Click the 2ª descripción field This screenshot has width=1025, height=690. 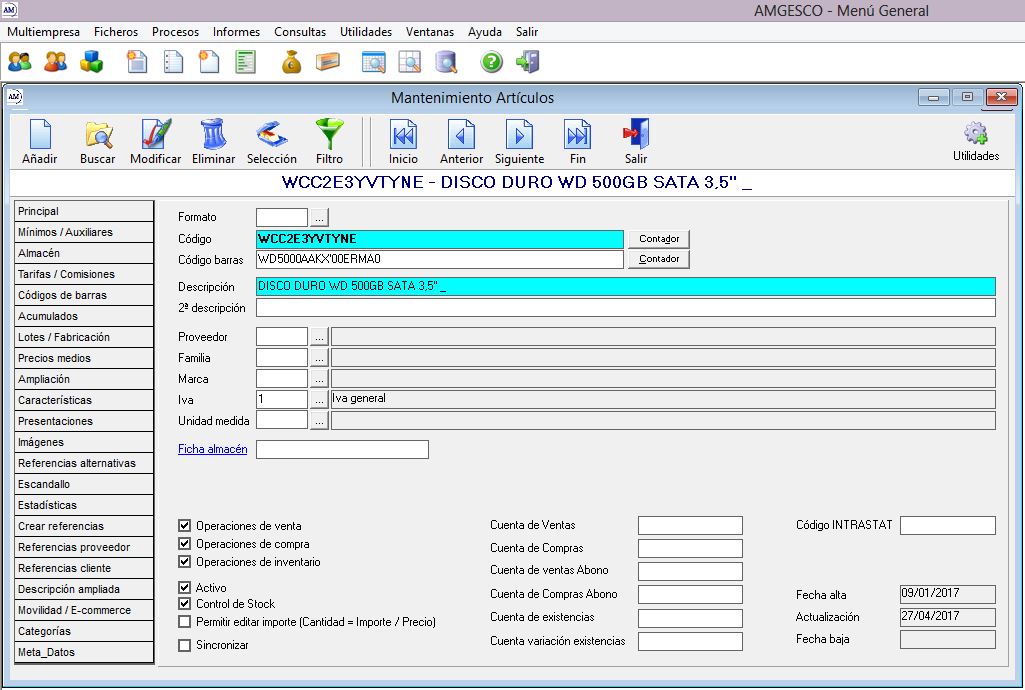coord(626,308)
